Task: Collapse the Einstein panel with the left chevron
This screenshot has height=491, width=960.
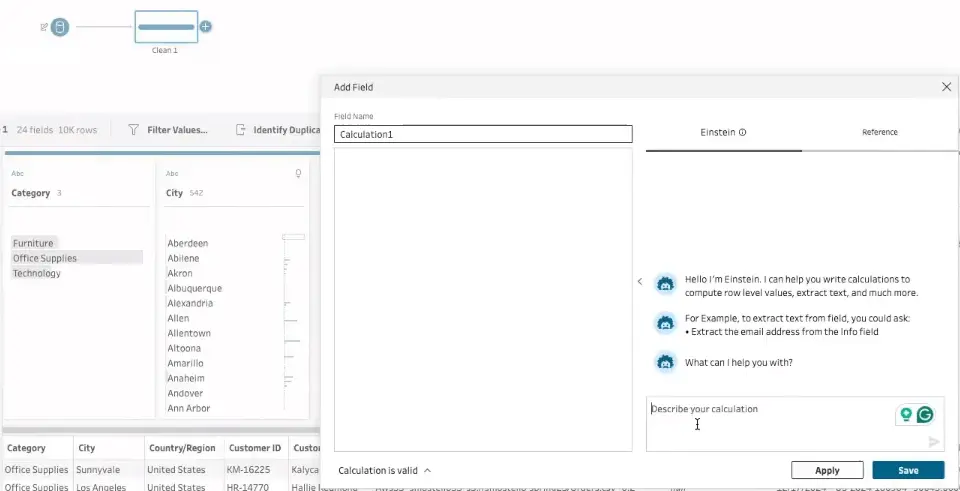Action: point(640,282)
